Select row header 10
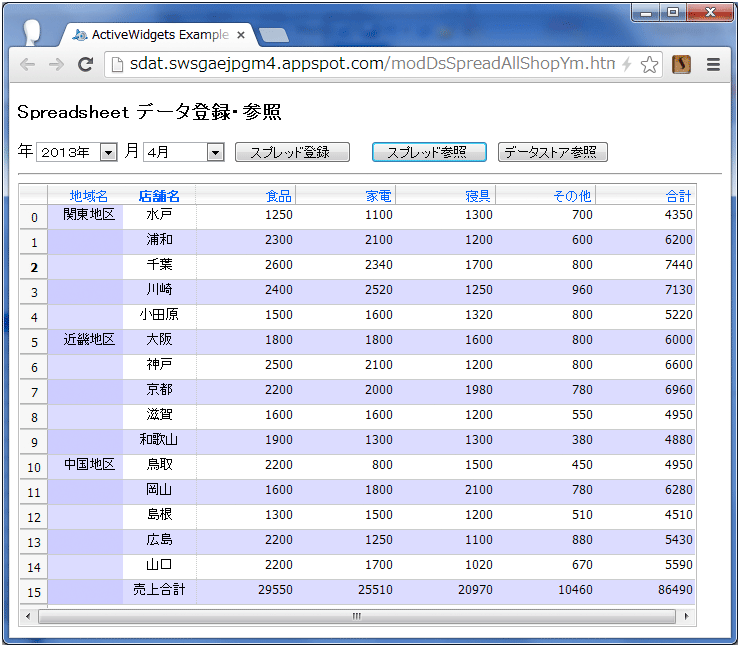Image resolution: width=738 pixels, height=647 pixels. tap(34, 467)
